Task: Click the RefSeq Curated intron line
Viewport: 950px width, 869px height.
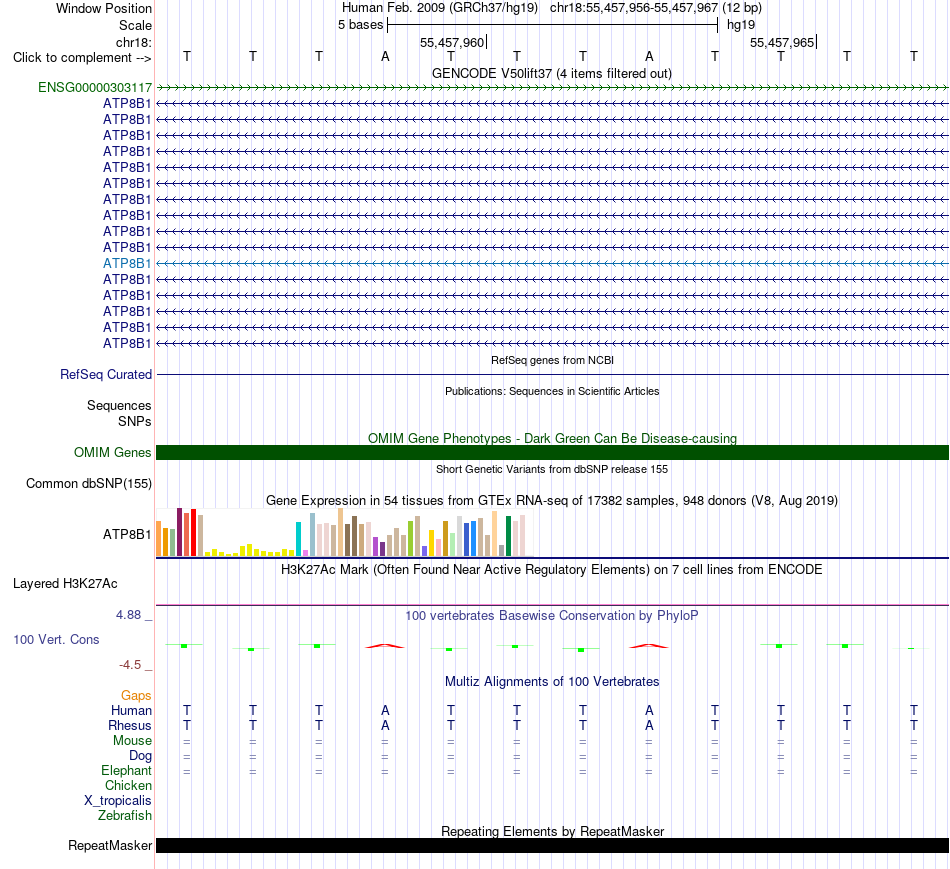Action: 552,375
